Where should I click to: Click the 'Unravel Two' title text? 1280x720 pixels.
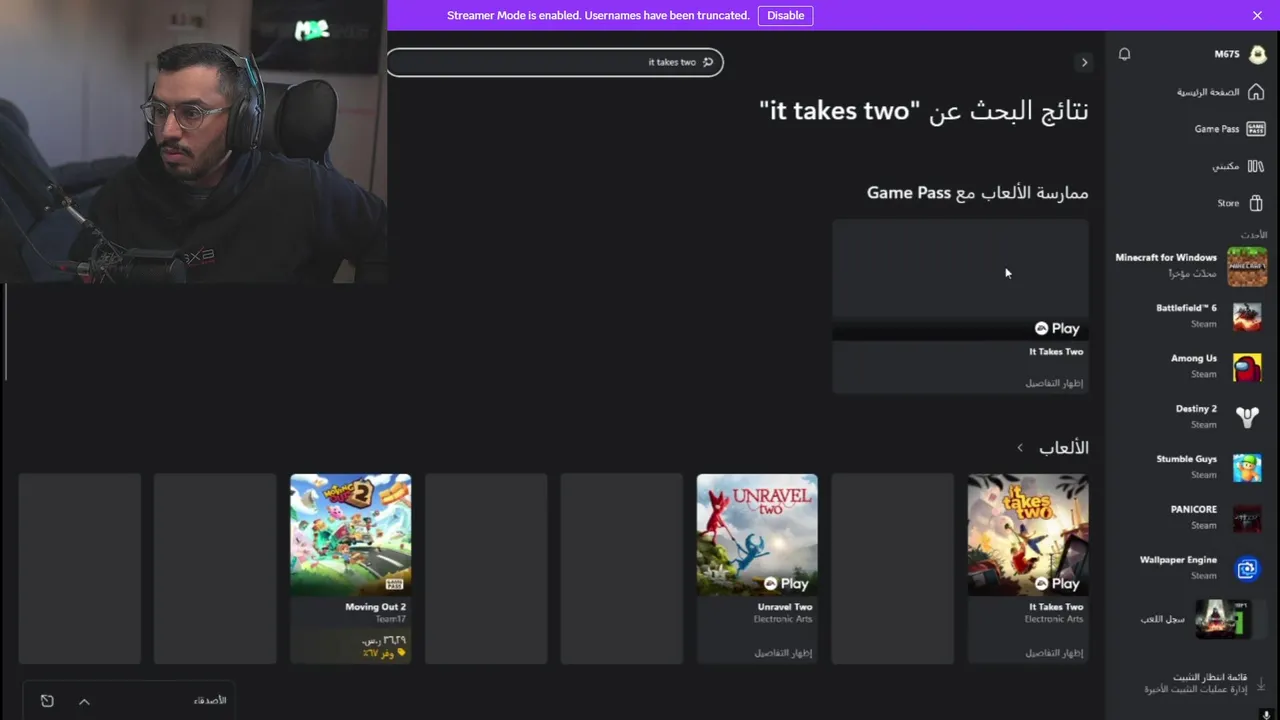pos(785,607)
